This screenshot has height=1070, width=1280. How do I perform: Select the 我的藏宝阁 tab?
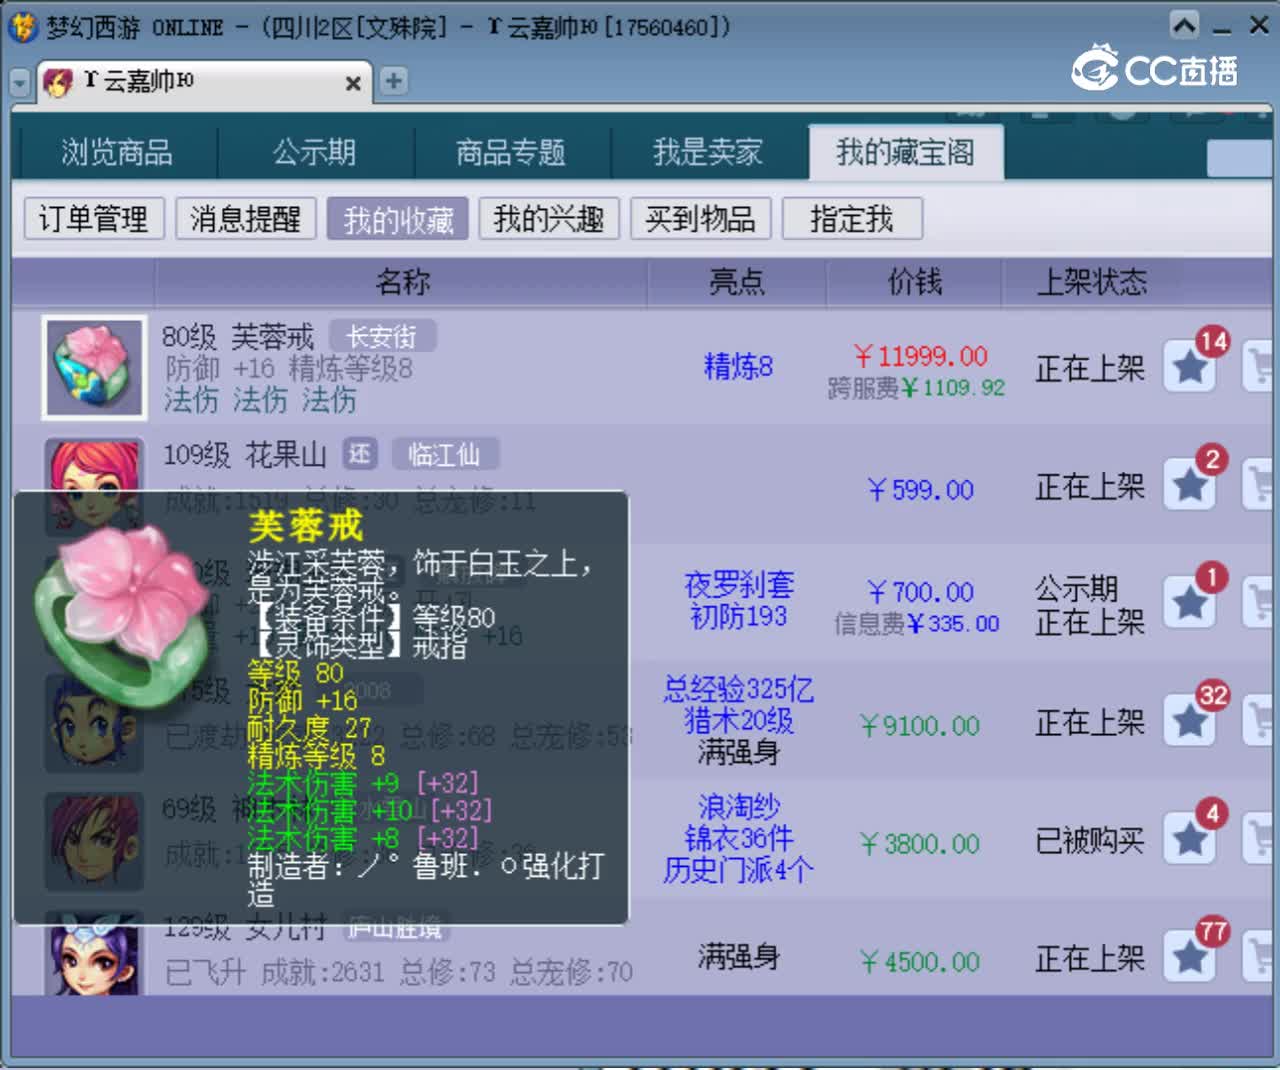click(x=905, y=153)
